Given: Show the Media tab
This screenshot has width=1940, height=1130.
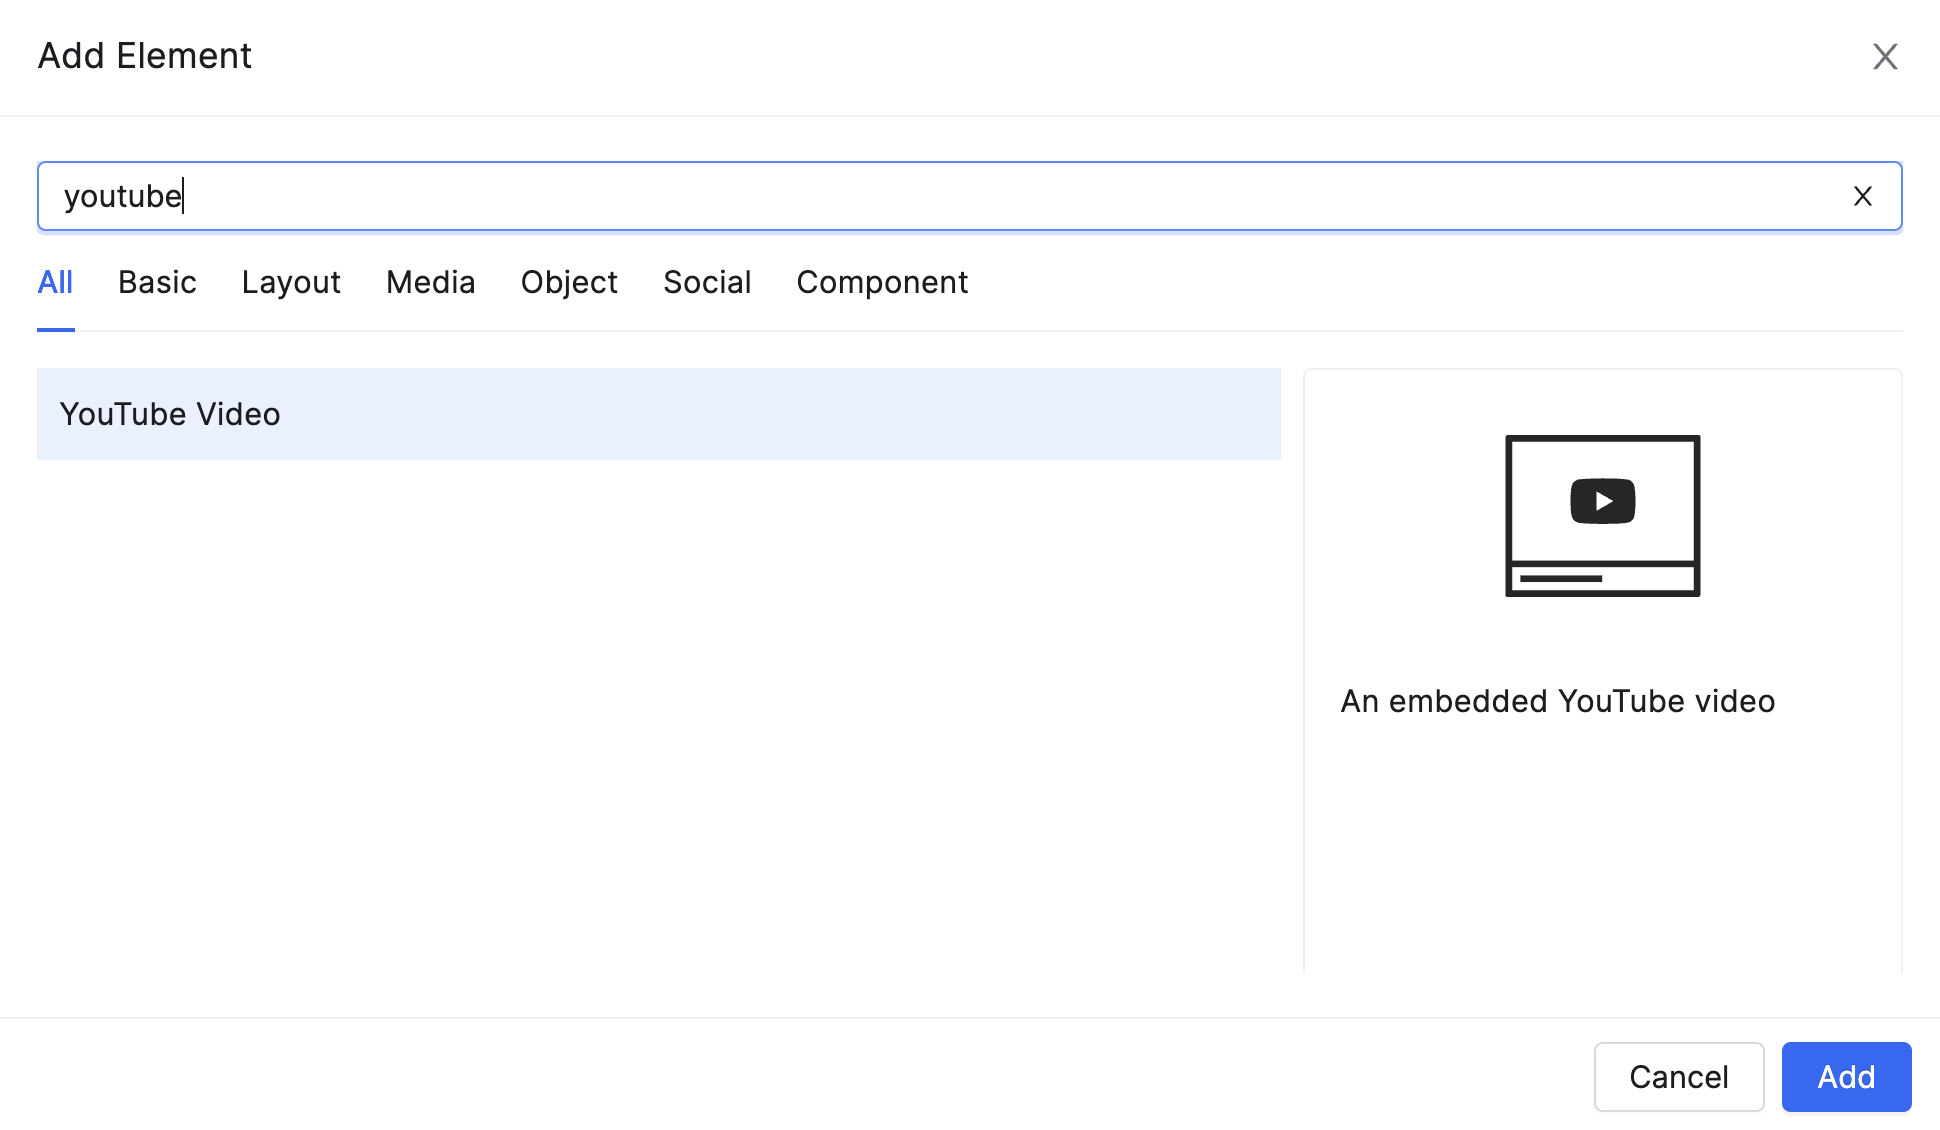Looking at the screenshot, I should [430, 283].
